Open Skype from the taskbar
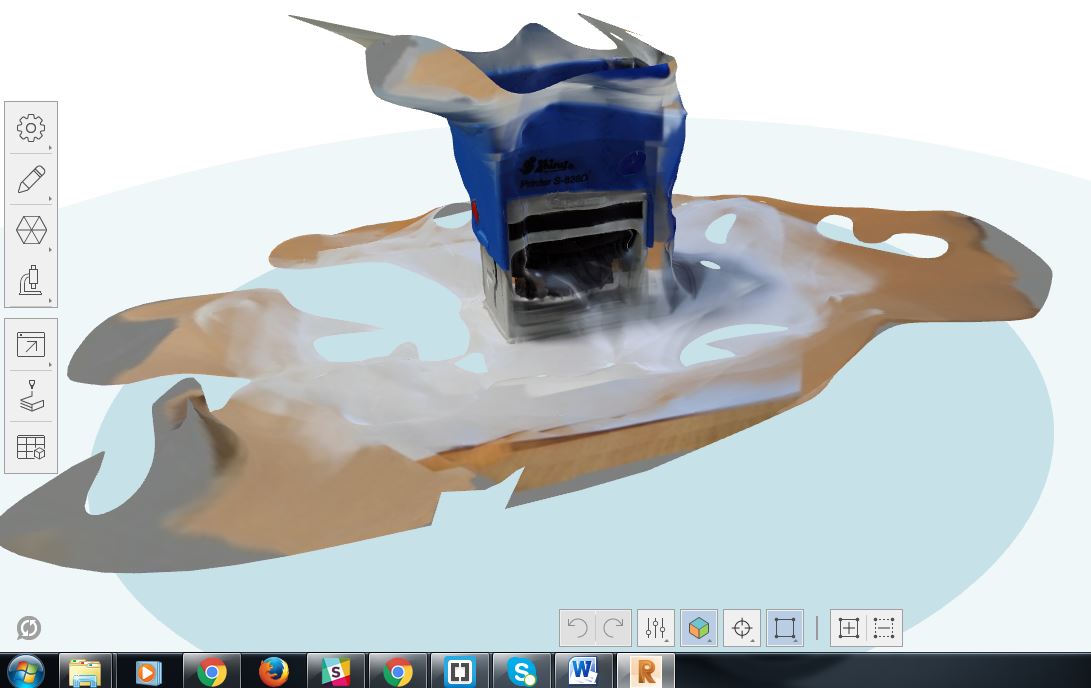The width and height of the screenshot is (1091, 688). pyautogui.click(x=521, y=671)
